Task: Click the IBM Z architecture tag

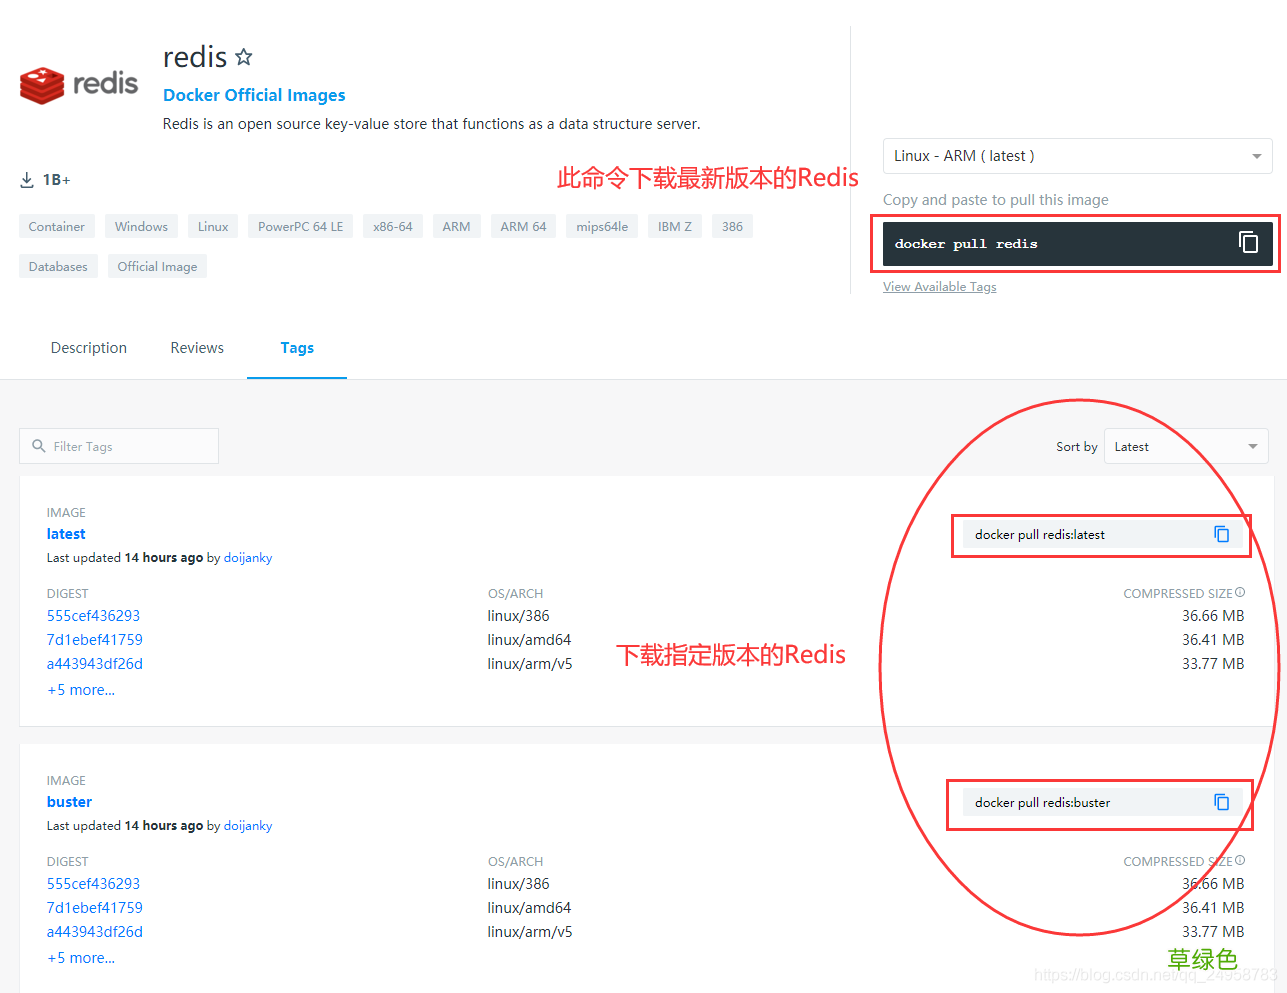Action: (675, 226)
